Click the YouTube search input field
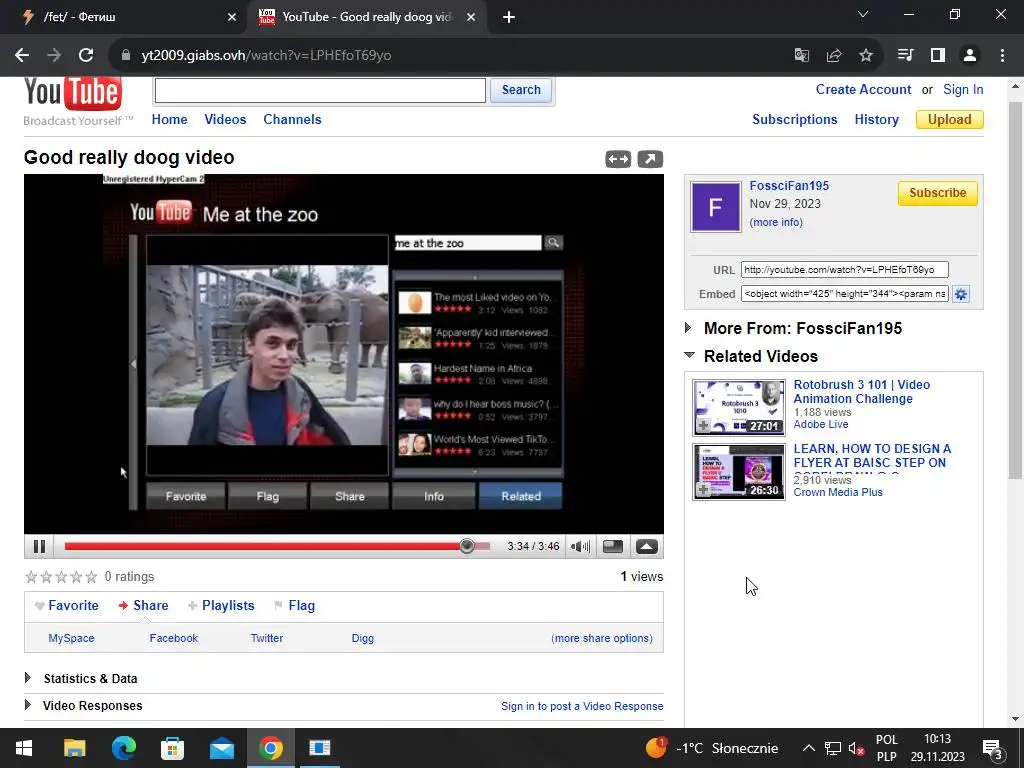Image resolution: width=1024 pixels, height=768 pixels. (320, 90)
